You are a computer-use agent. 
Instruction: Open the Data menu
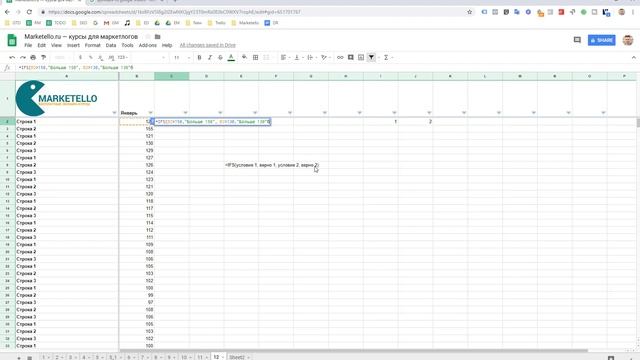point(111,45)
